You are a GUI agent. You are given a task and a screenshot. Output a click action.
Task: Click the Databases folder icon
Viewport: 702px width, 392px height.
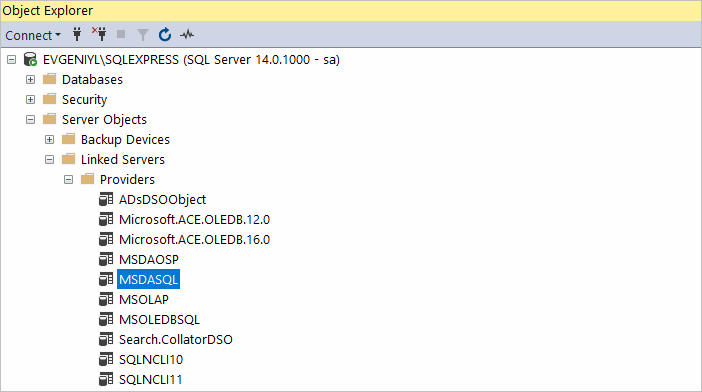click(x=49, y=79)
